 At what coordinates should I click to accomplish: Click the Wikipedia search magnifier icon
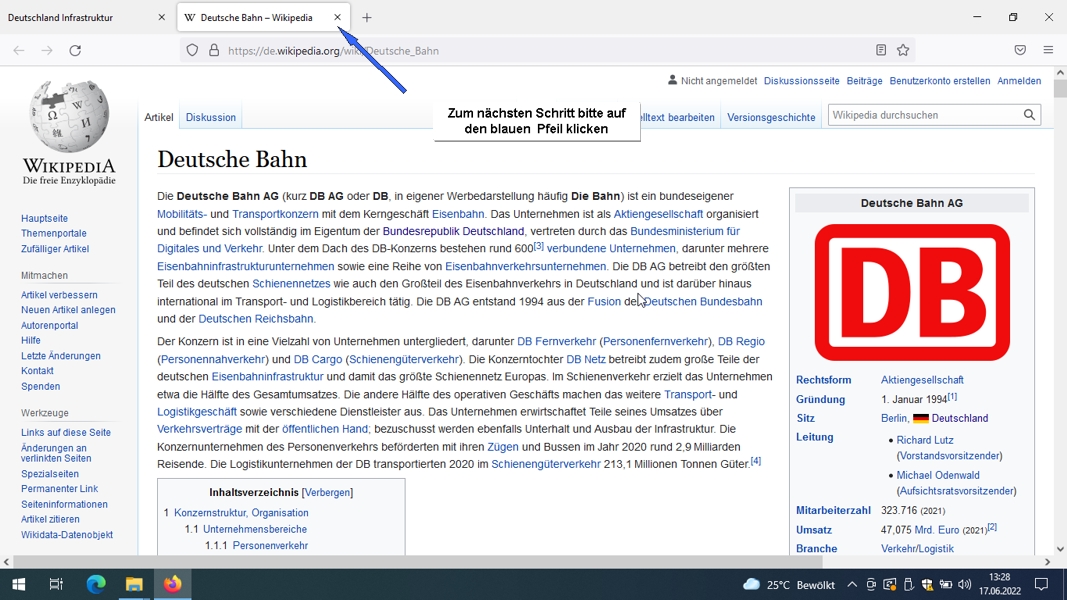tap(1029, 115)
